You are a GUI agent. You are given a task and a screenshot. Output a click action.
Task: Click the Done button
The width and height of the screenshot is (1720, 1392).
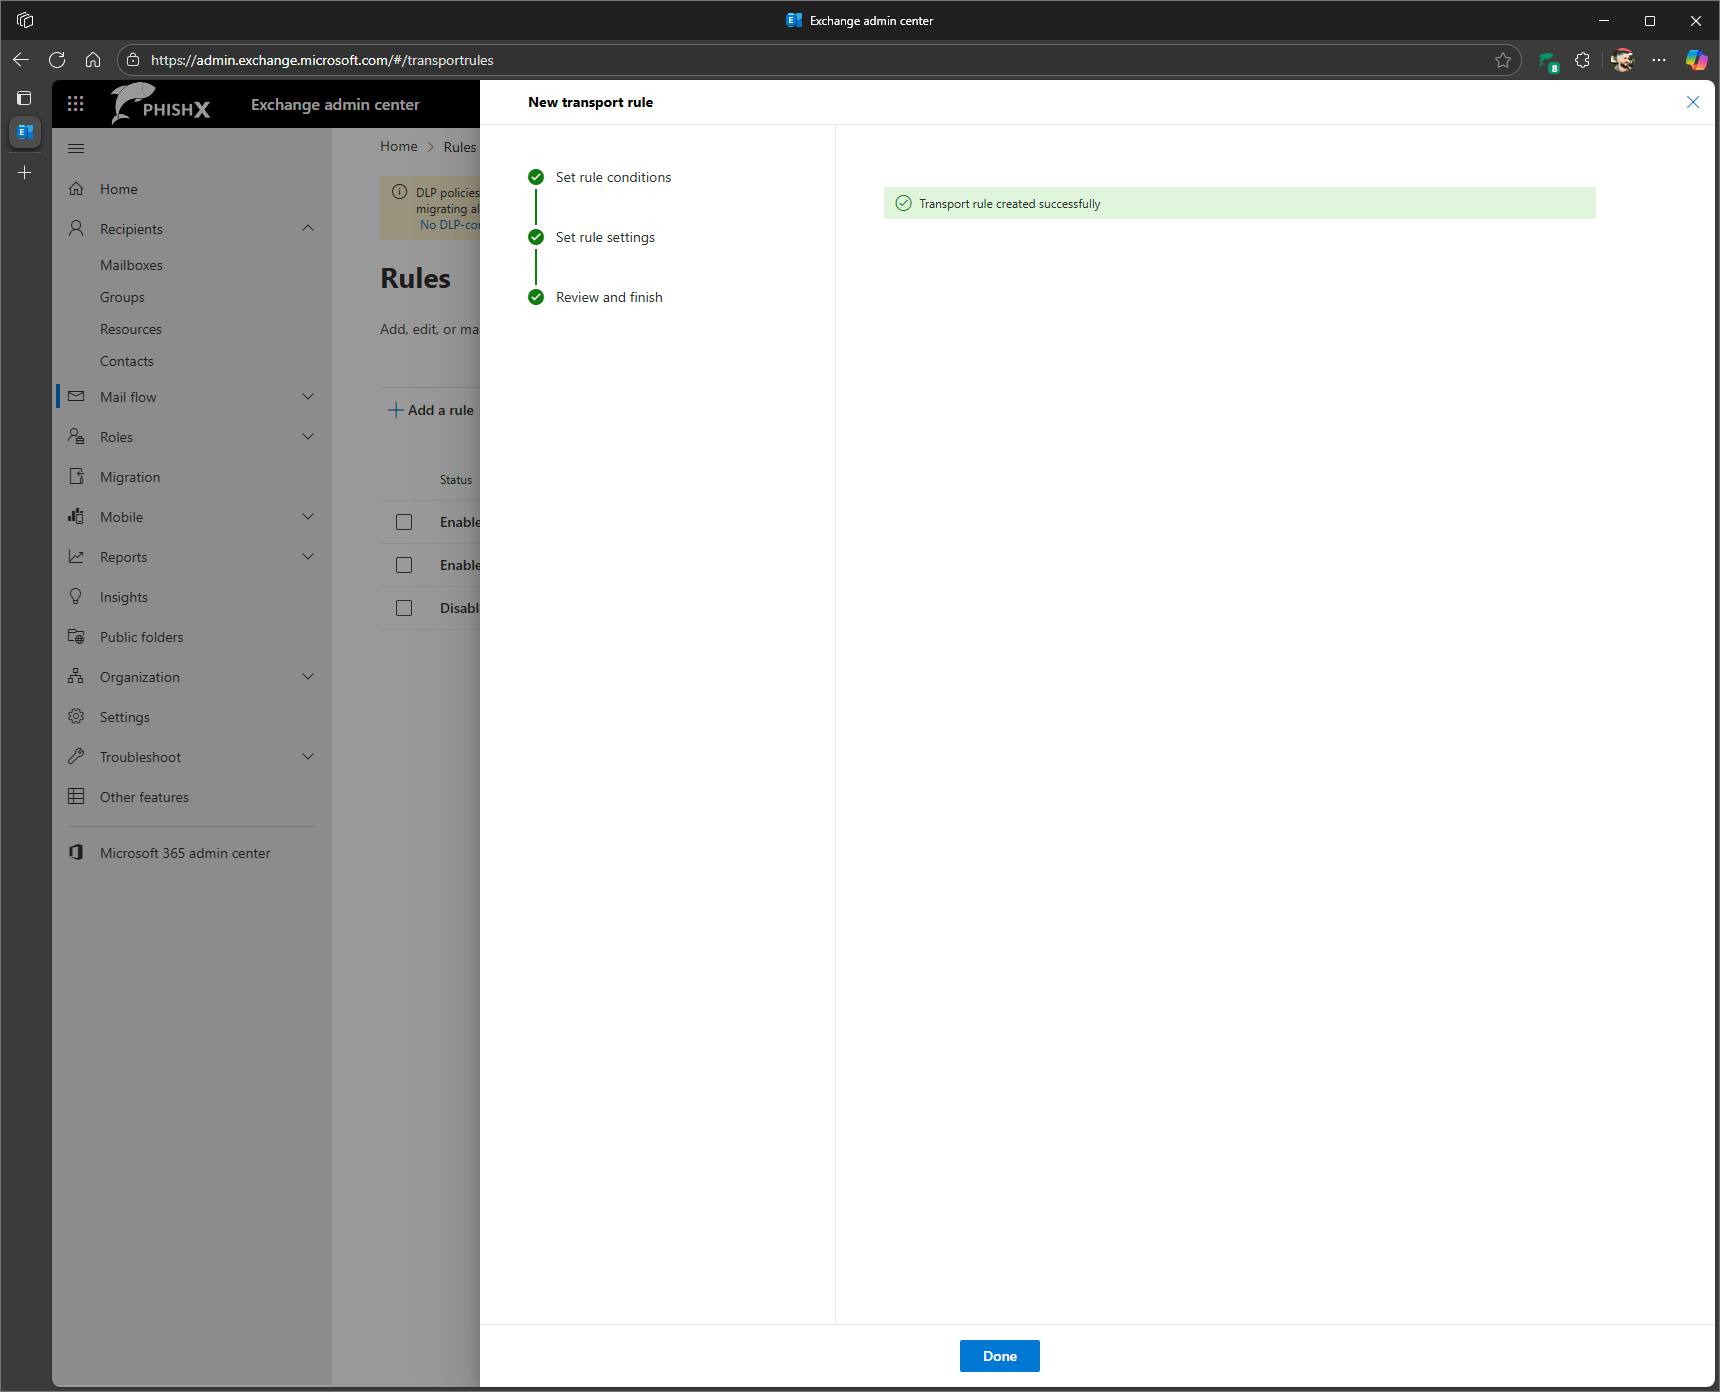[x=999, y=1356]
